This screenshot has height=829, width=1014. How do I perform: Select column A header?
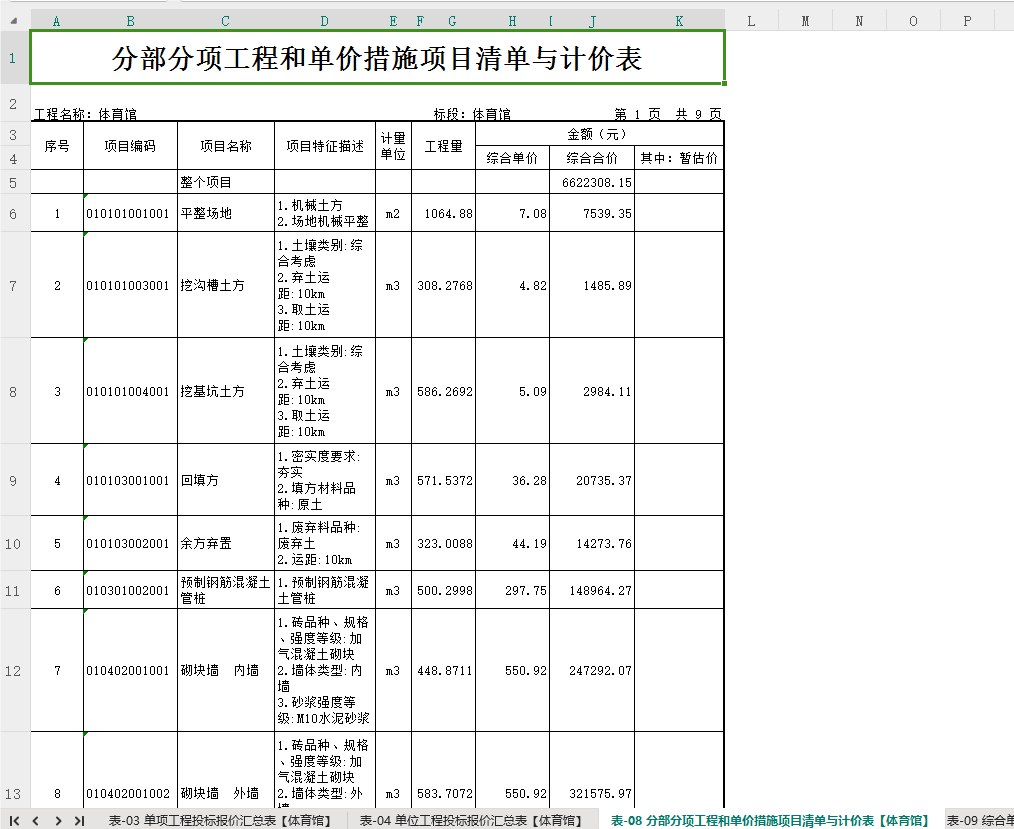tap(57, 21)
